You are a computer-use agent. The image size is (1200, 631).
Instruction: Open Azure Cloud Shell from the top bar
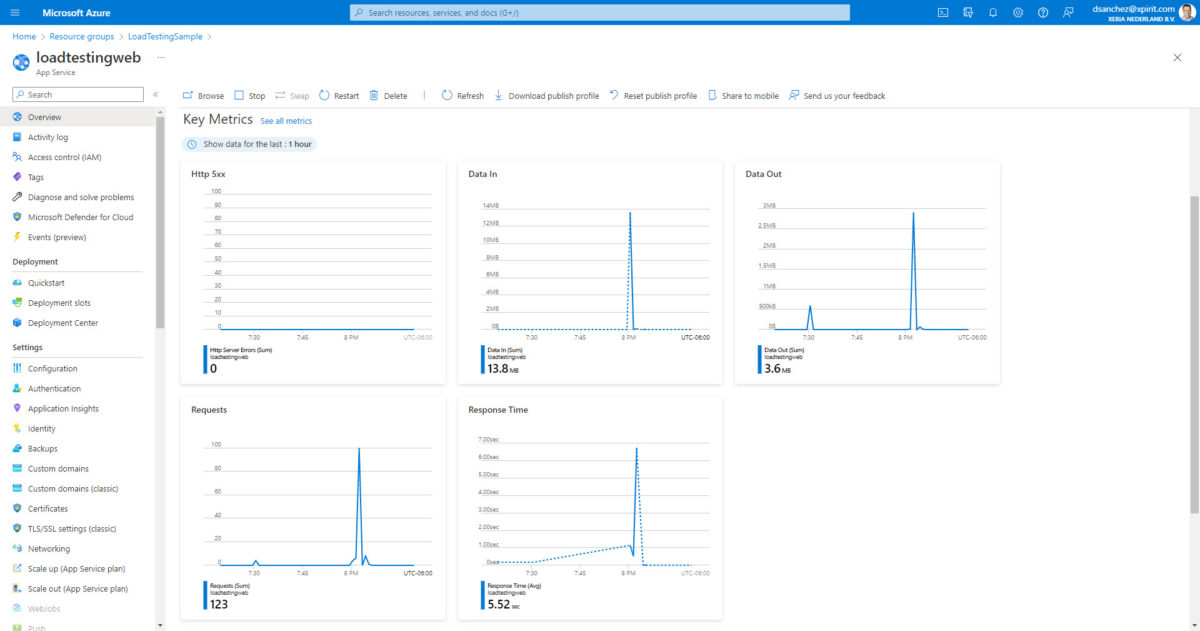pyautogui.click(x=942, y=12)
